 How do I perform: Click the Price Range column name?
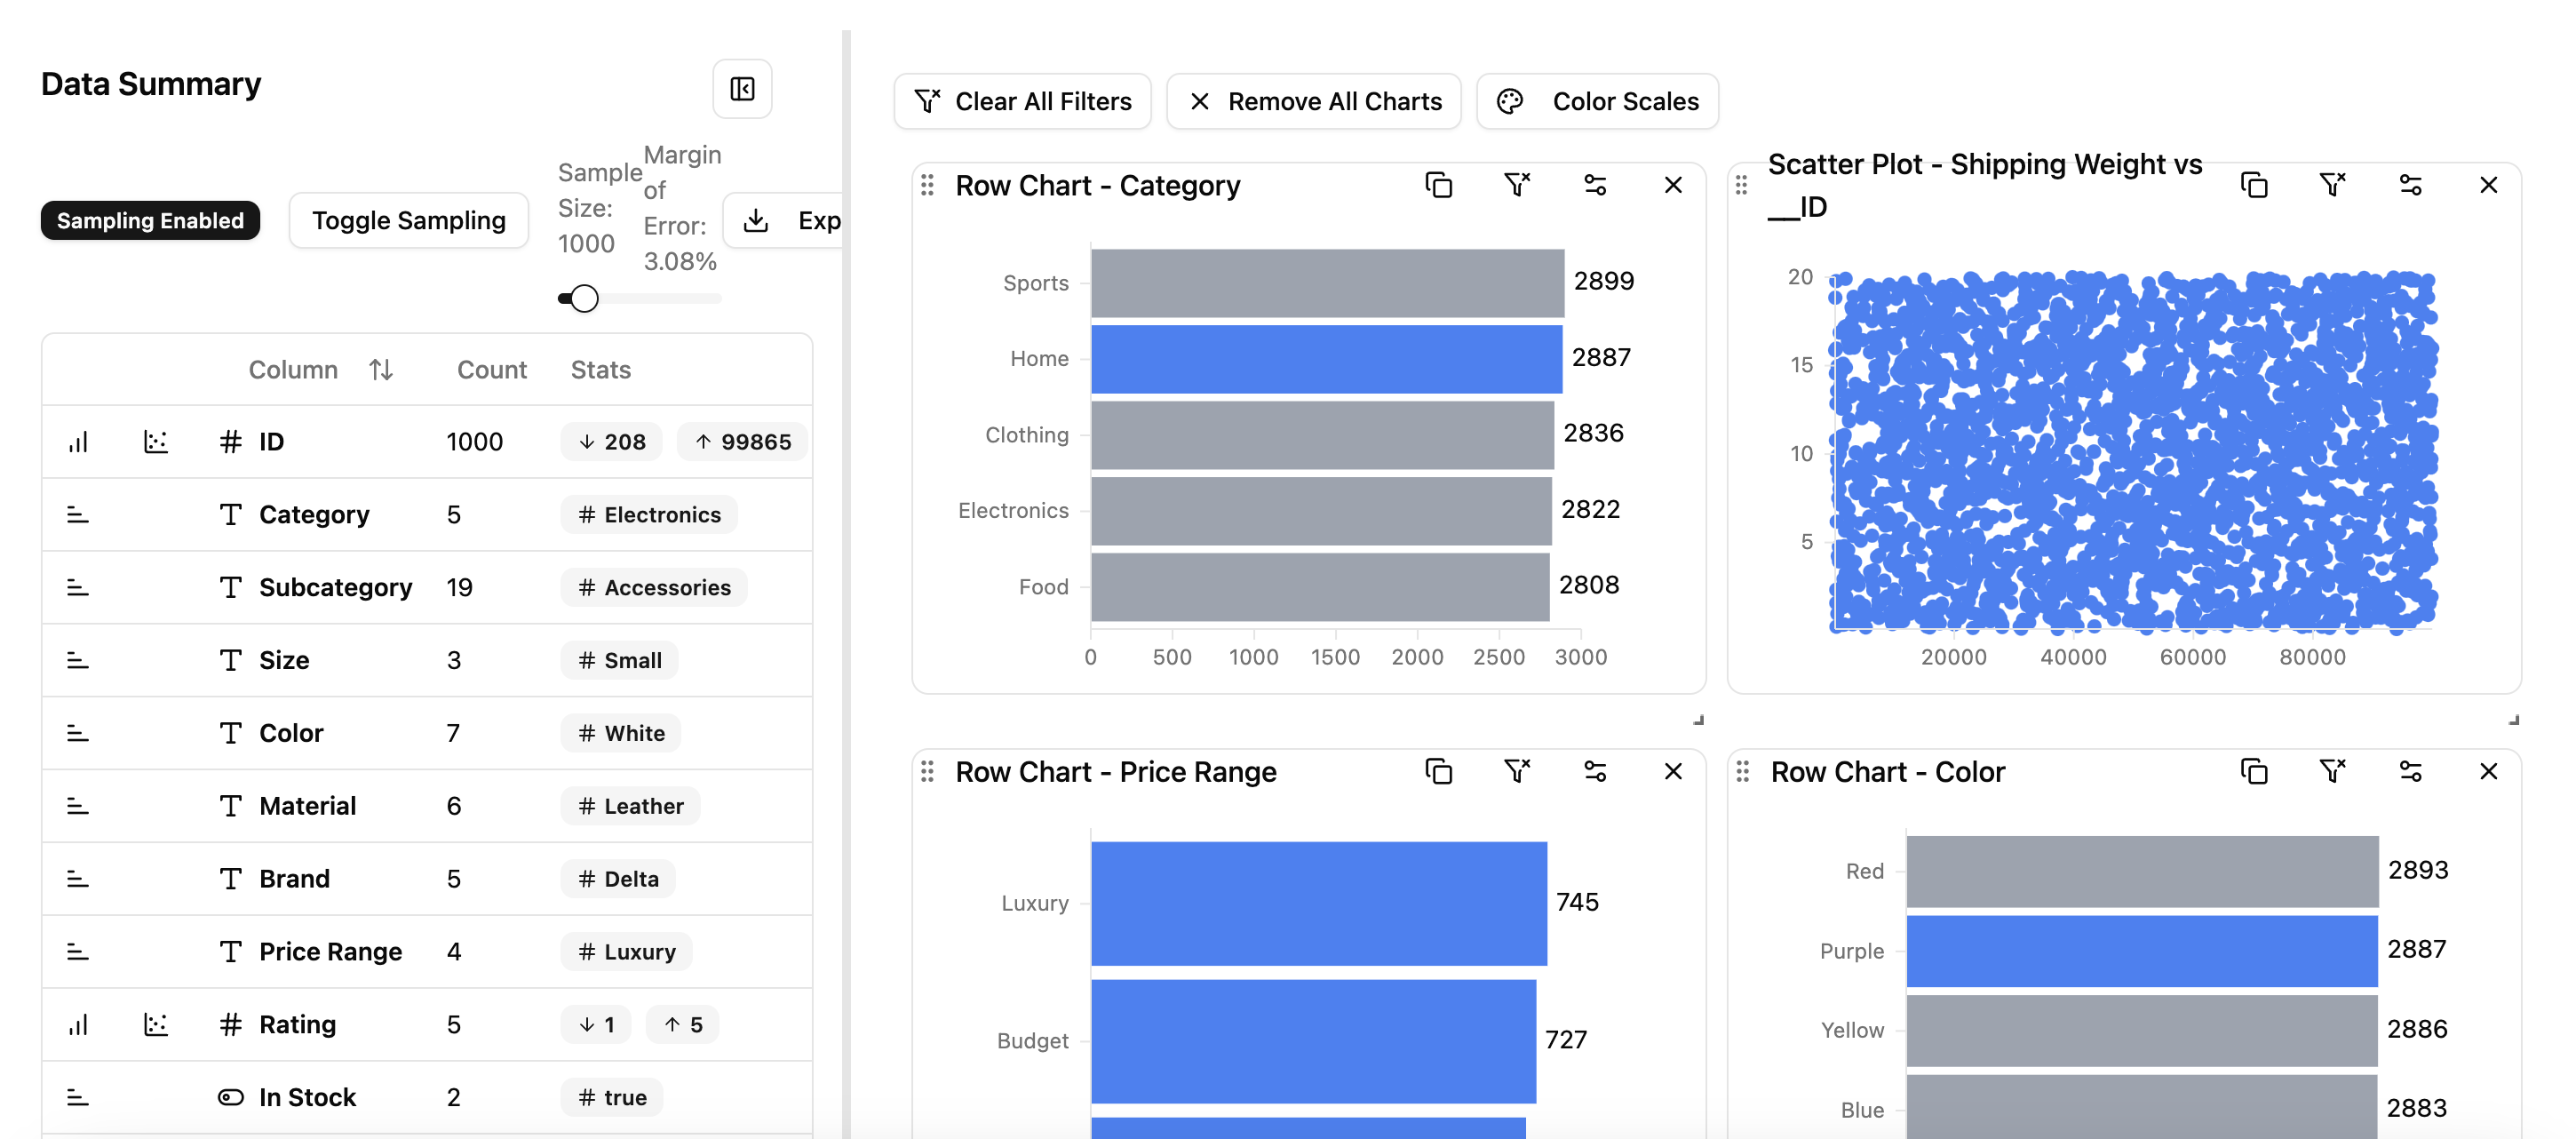click(x=330, y=952)
